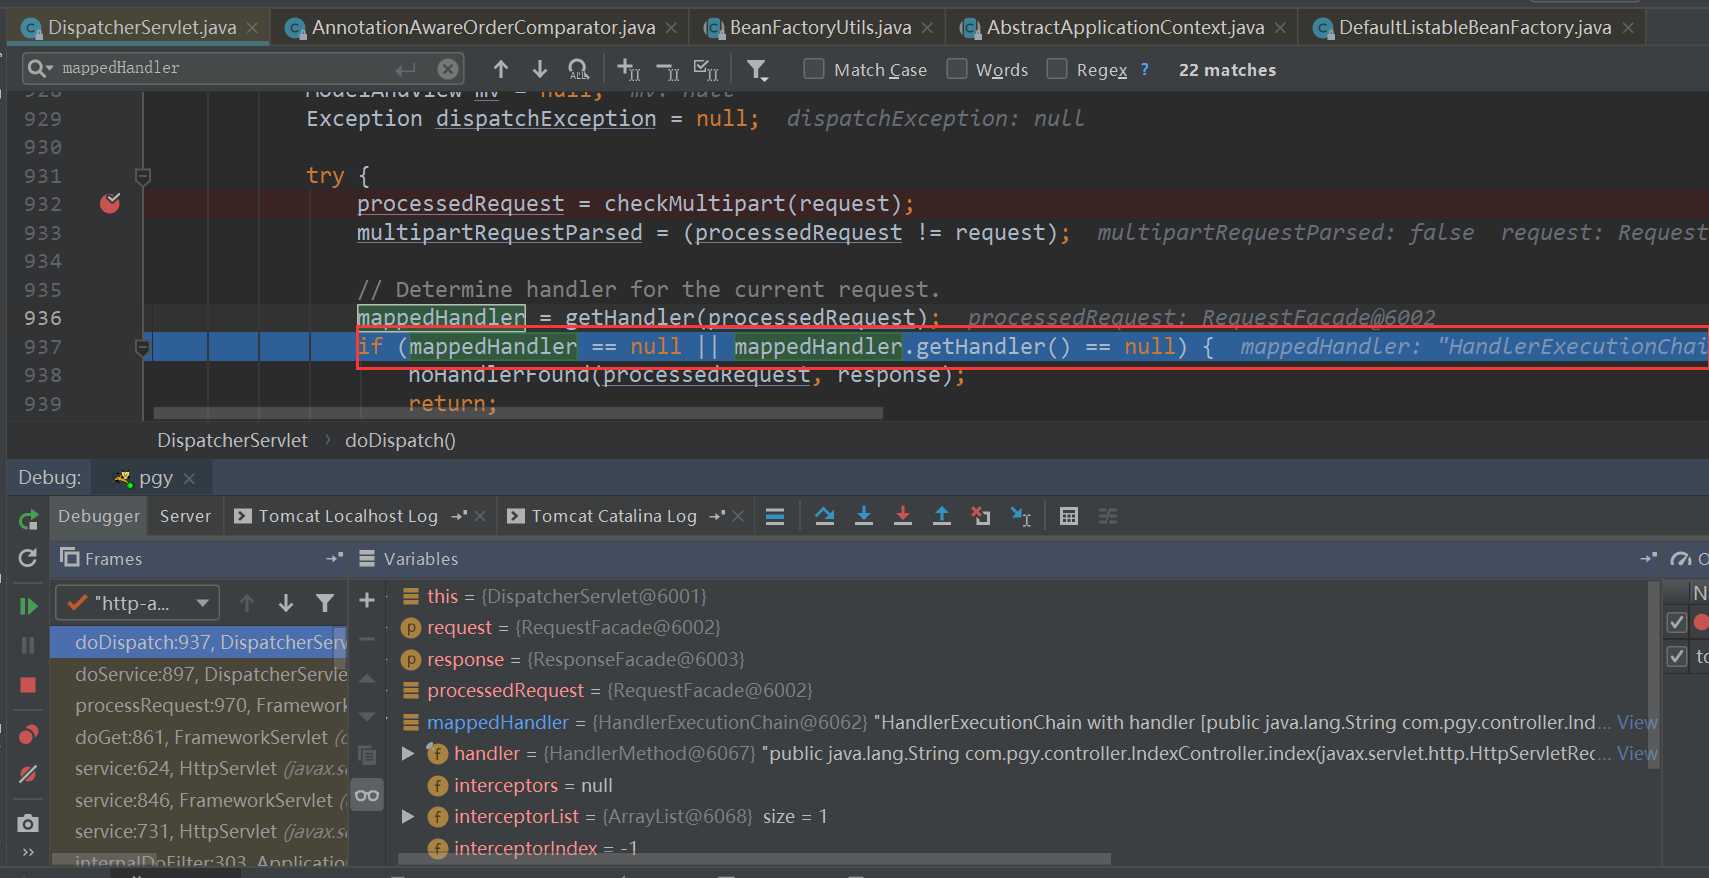Restore layout of Frames panel
The image size is (1709, 878).
(334, 558)
